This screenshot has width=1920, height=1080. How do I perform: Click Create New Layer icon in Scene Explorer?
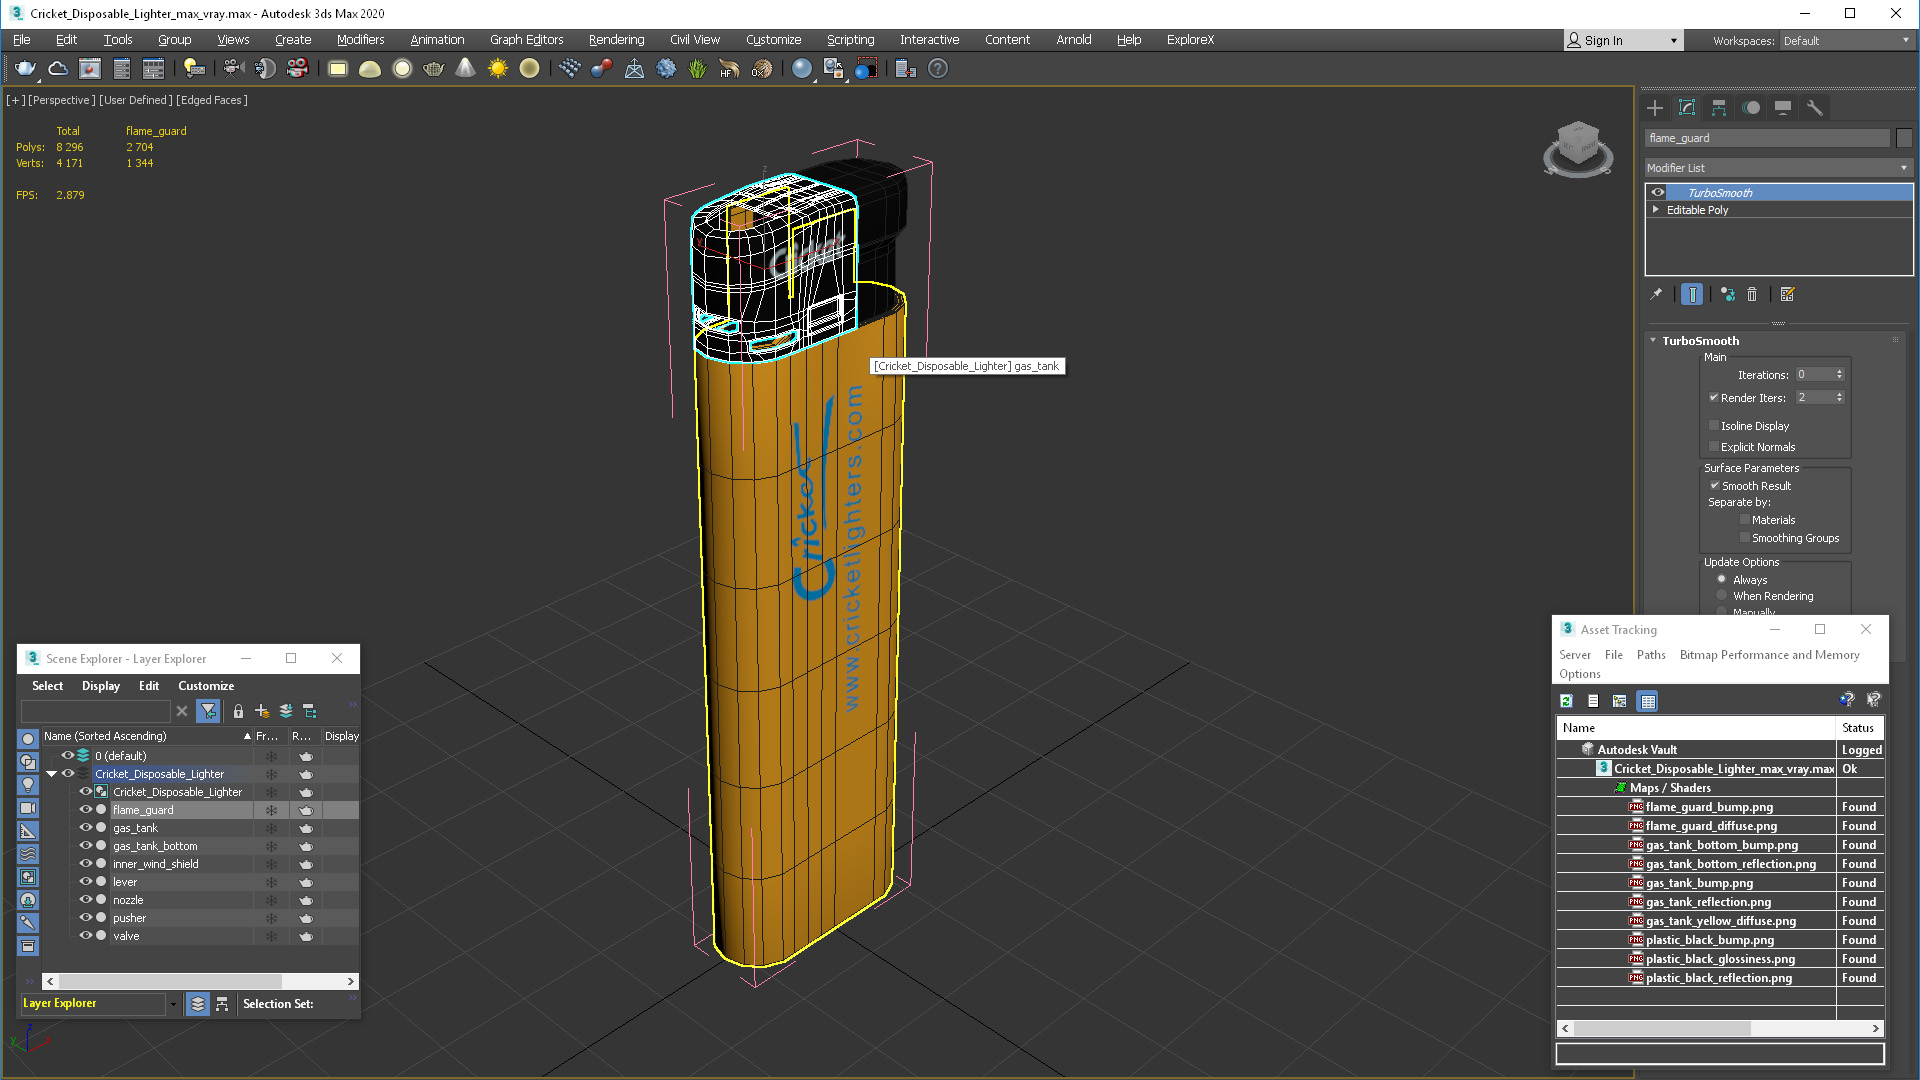pos(262,711)
